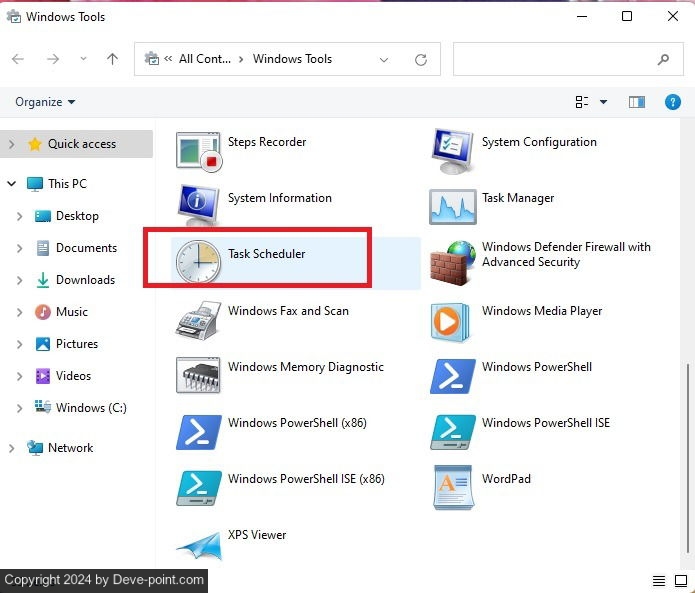695x593 pixels.
Task: Launch the Windows Media Player icon
Action: coord(452,319)
